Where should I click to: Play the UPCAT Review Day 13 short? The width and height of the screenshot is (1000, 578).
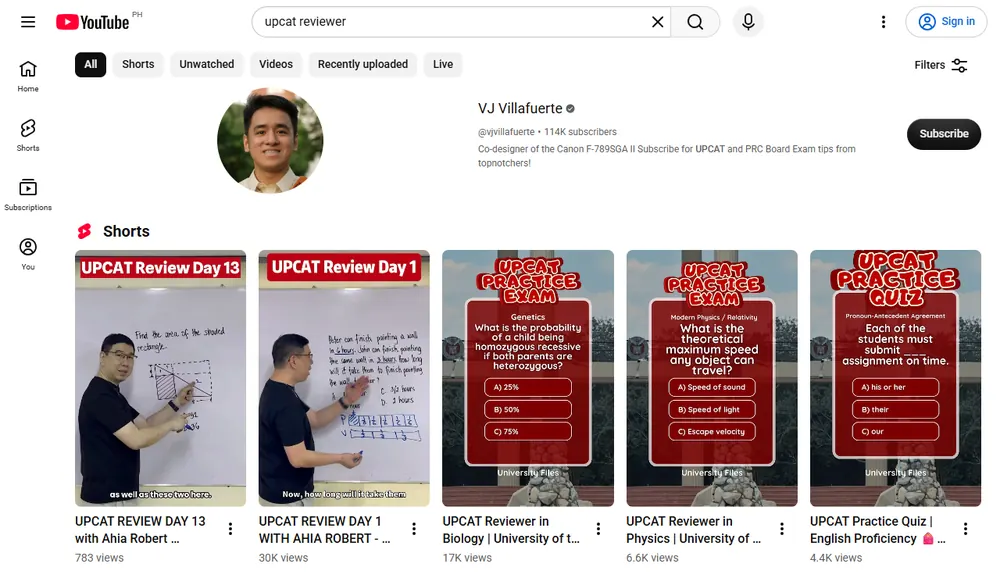tap(161, 378)
